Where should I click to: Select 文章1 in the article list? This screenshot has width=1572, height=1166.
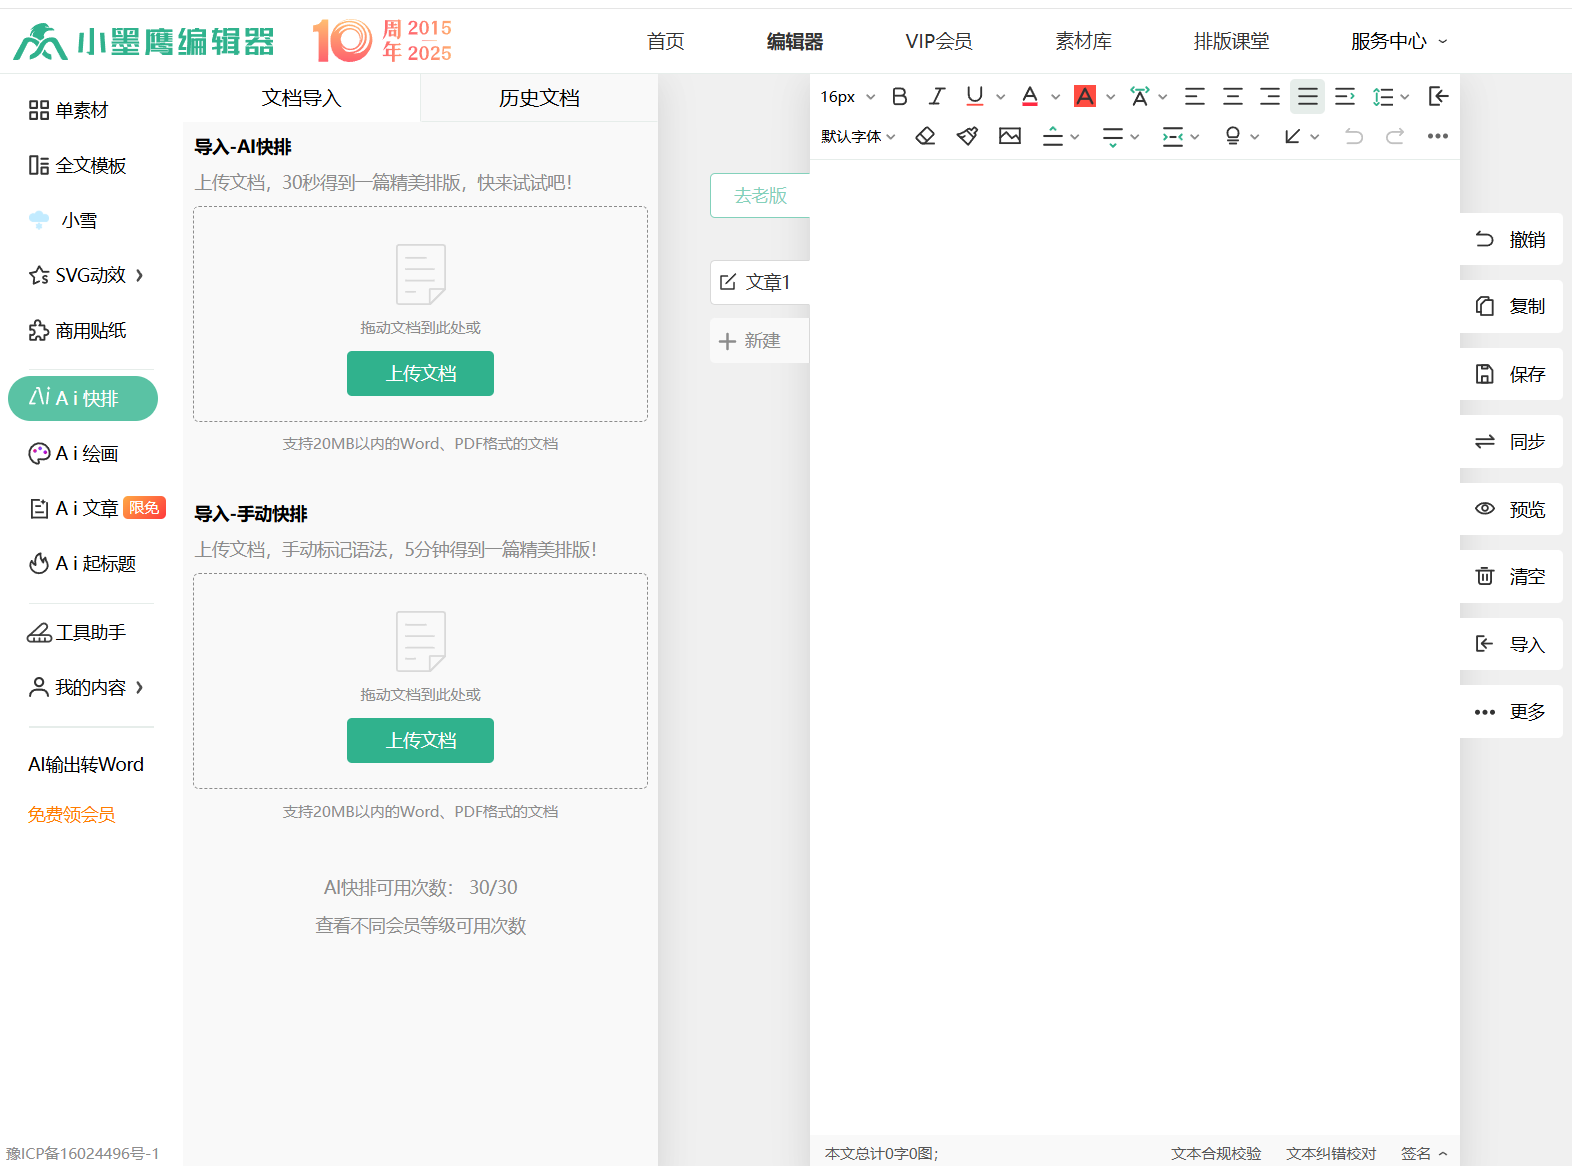pyautogui.click(x=759, y=282)
